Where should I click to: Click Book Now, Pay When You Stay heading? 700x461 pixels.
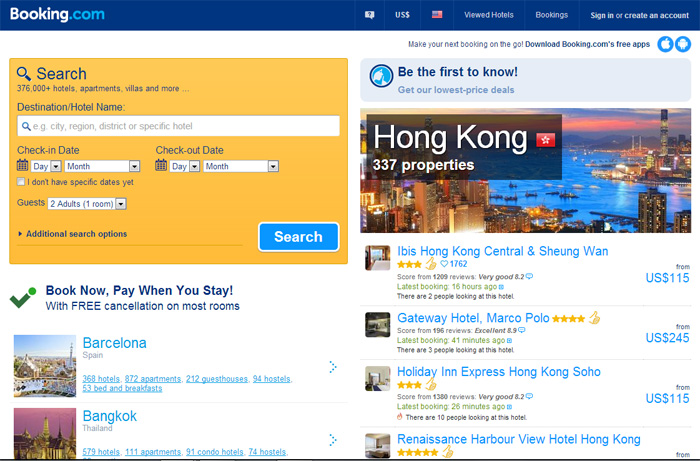pyautogui.click(x=139, y=291)
